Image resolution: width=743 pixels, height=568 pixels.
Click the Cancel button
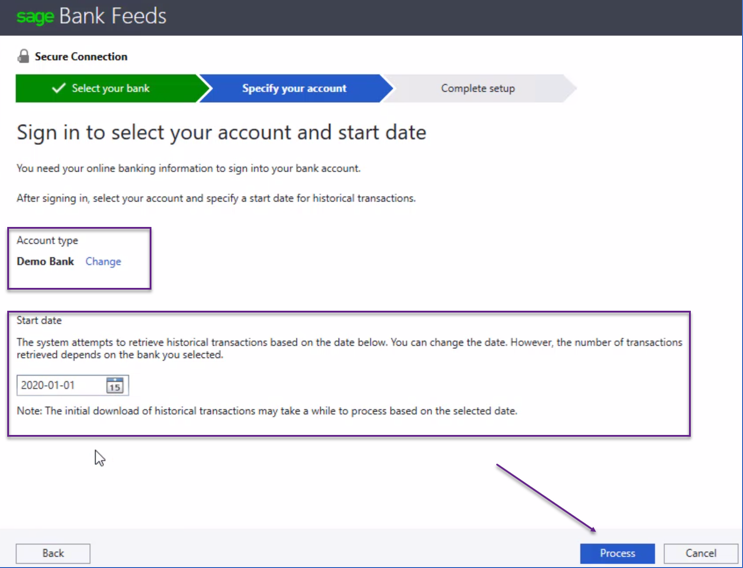point(700,553)
